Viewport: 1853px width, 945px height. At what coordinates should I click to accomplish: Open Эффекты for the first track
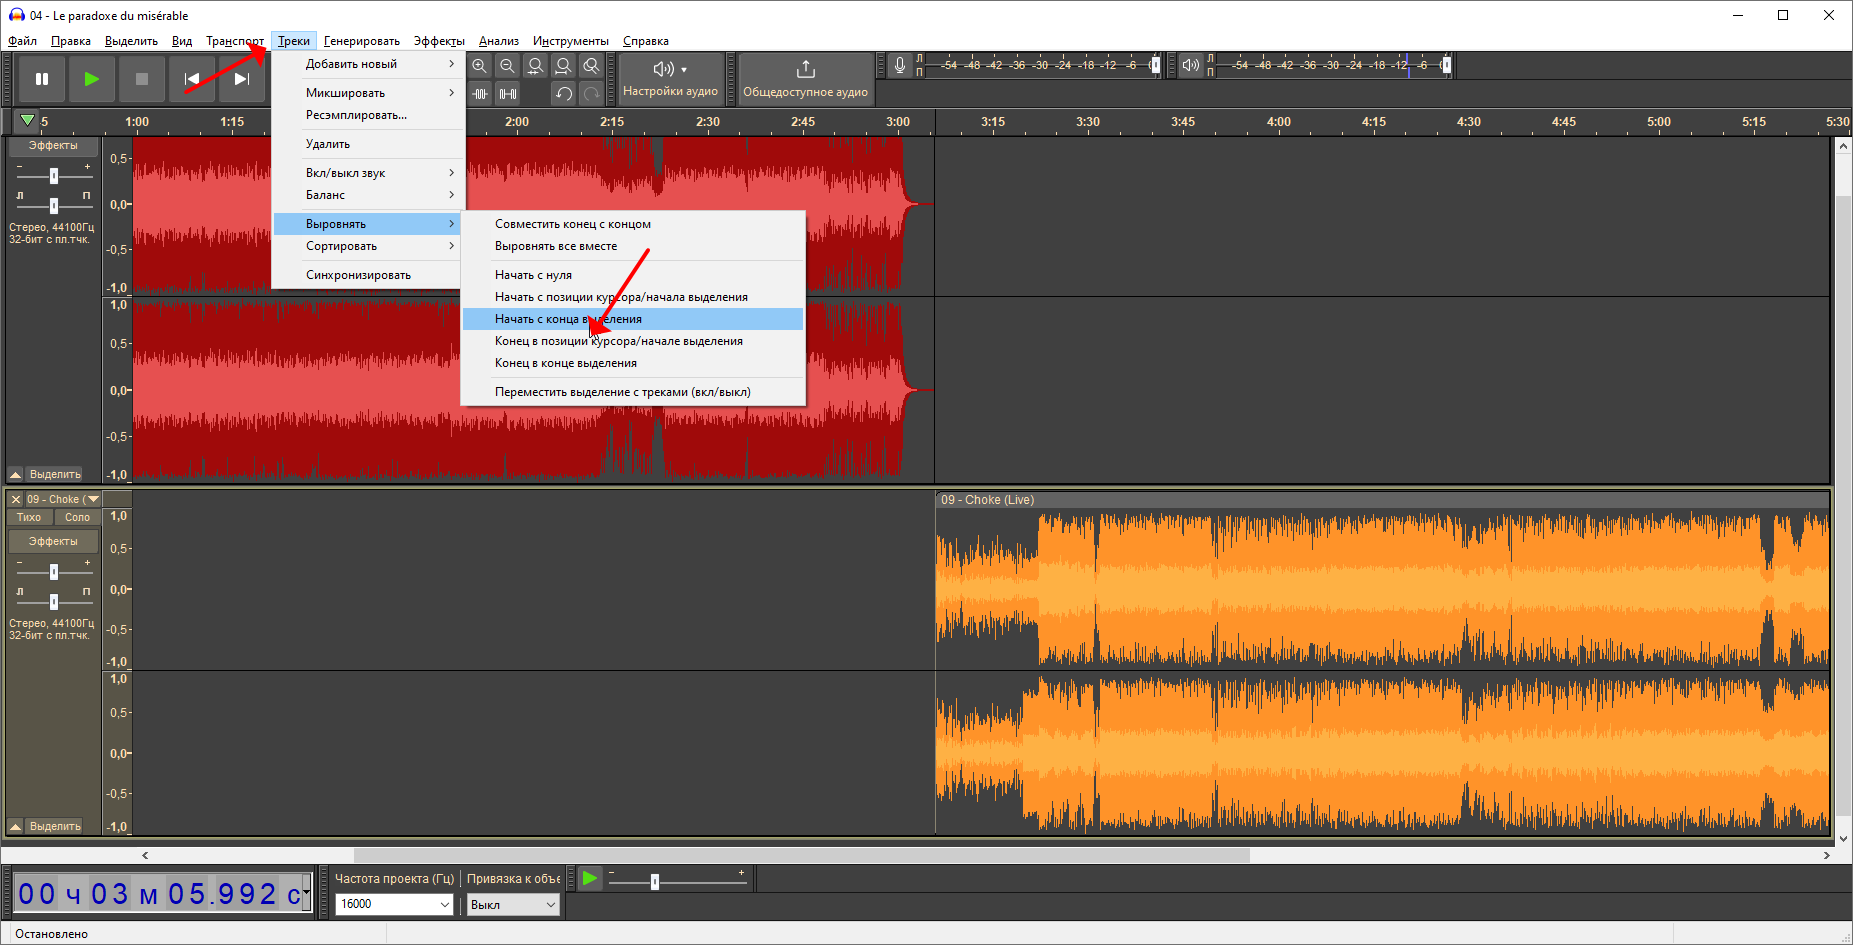pos(53,146)
